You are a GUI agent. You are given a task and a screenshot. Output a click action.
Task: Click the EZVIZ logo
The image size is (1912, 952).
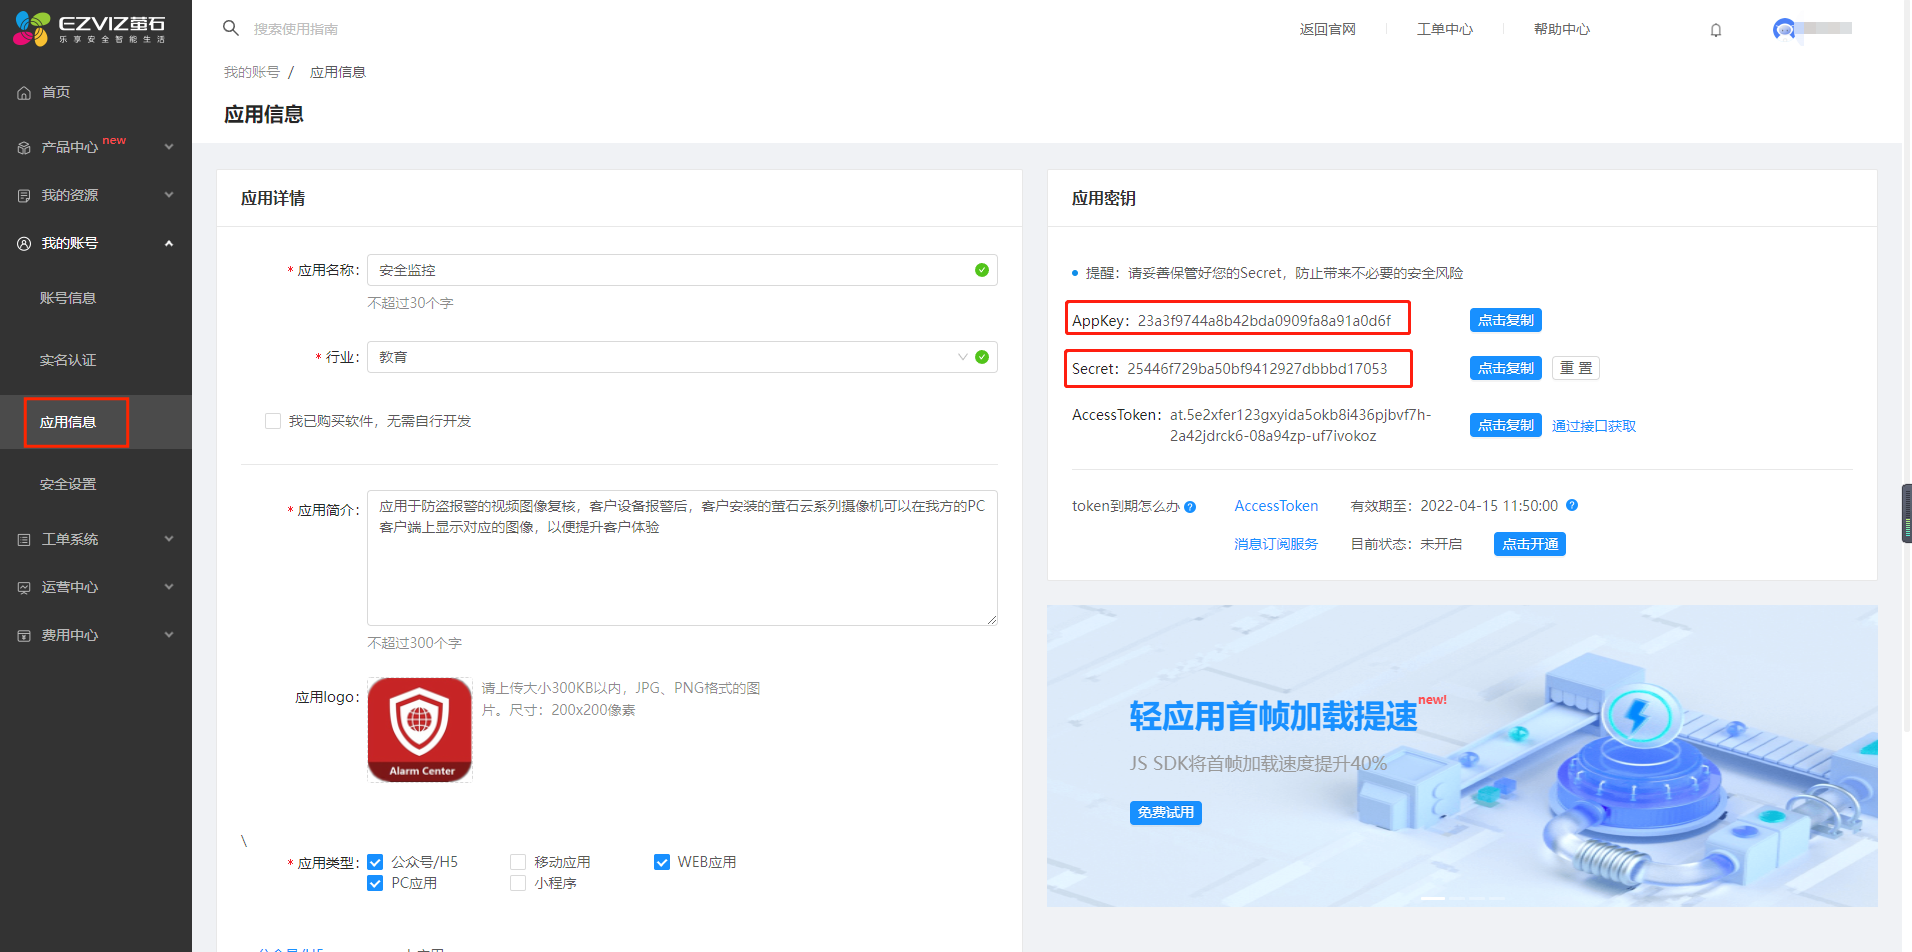pyautogui.click(x=89, y=29)
